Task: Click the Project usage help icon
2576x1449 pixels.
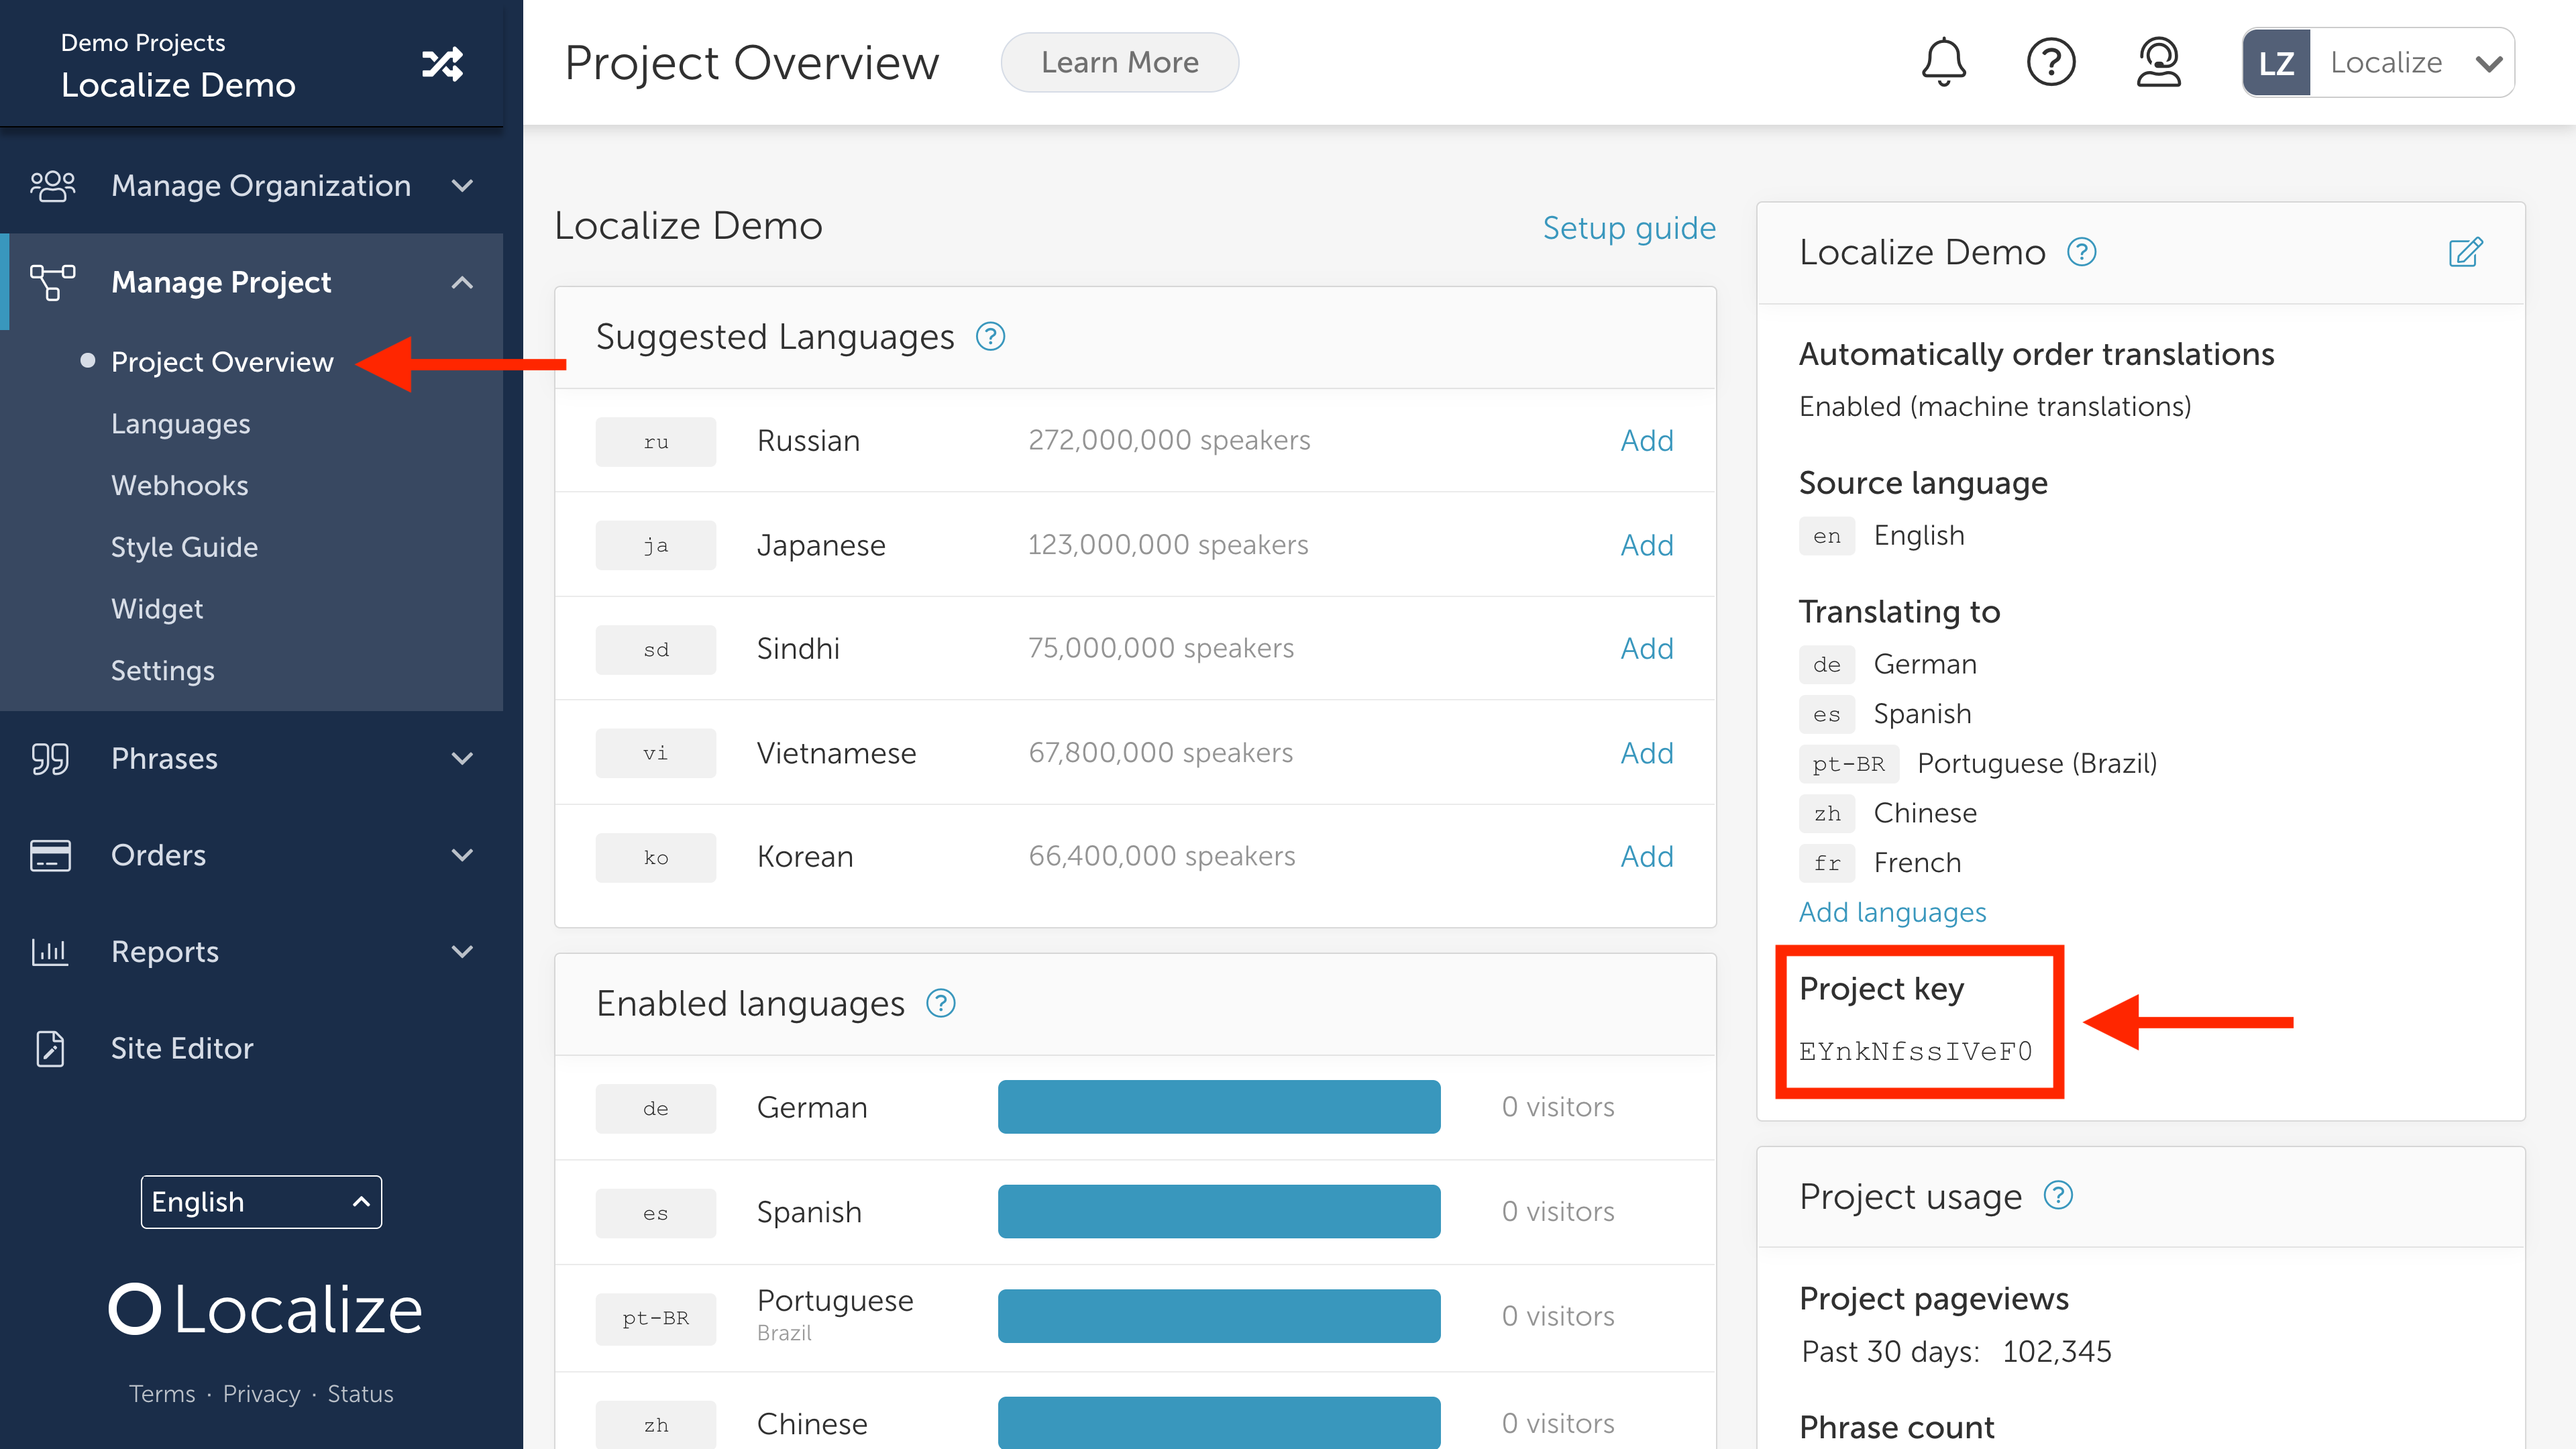Action: (x=2058, y=1195)
